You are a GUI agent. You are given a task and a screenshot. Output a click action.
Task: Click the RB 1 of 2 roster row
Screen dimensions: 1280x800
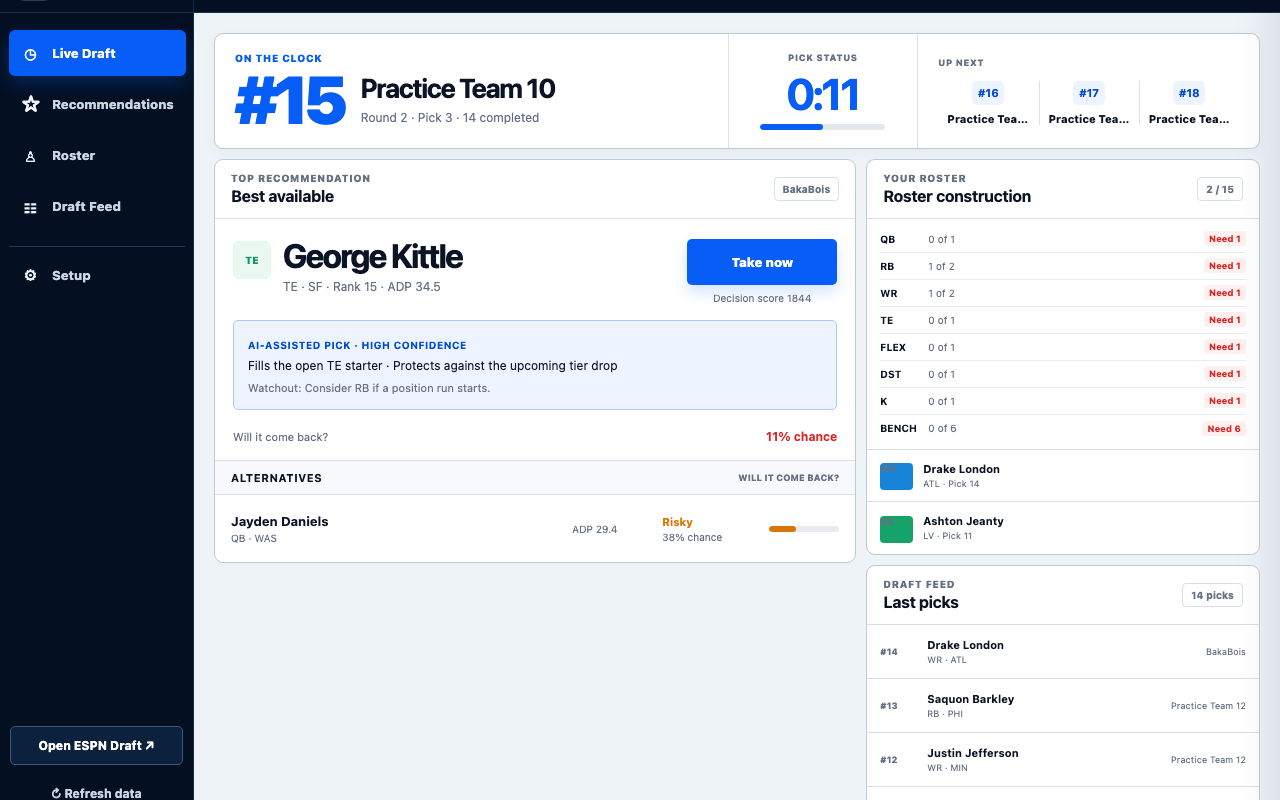1061,266
